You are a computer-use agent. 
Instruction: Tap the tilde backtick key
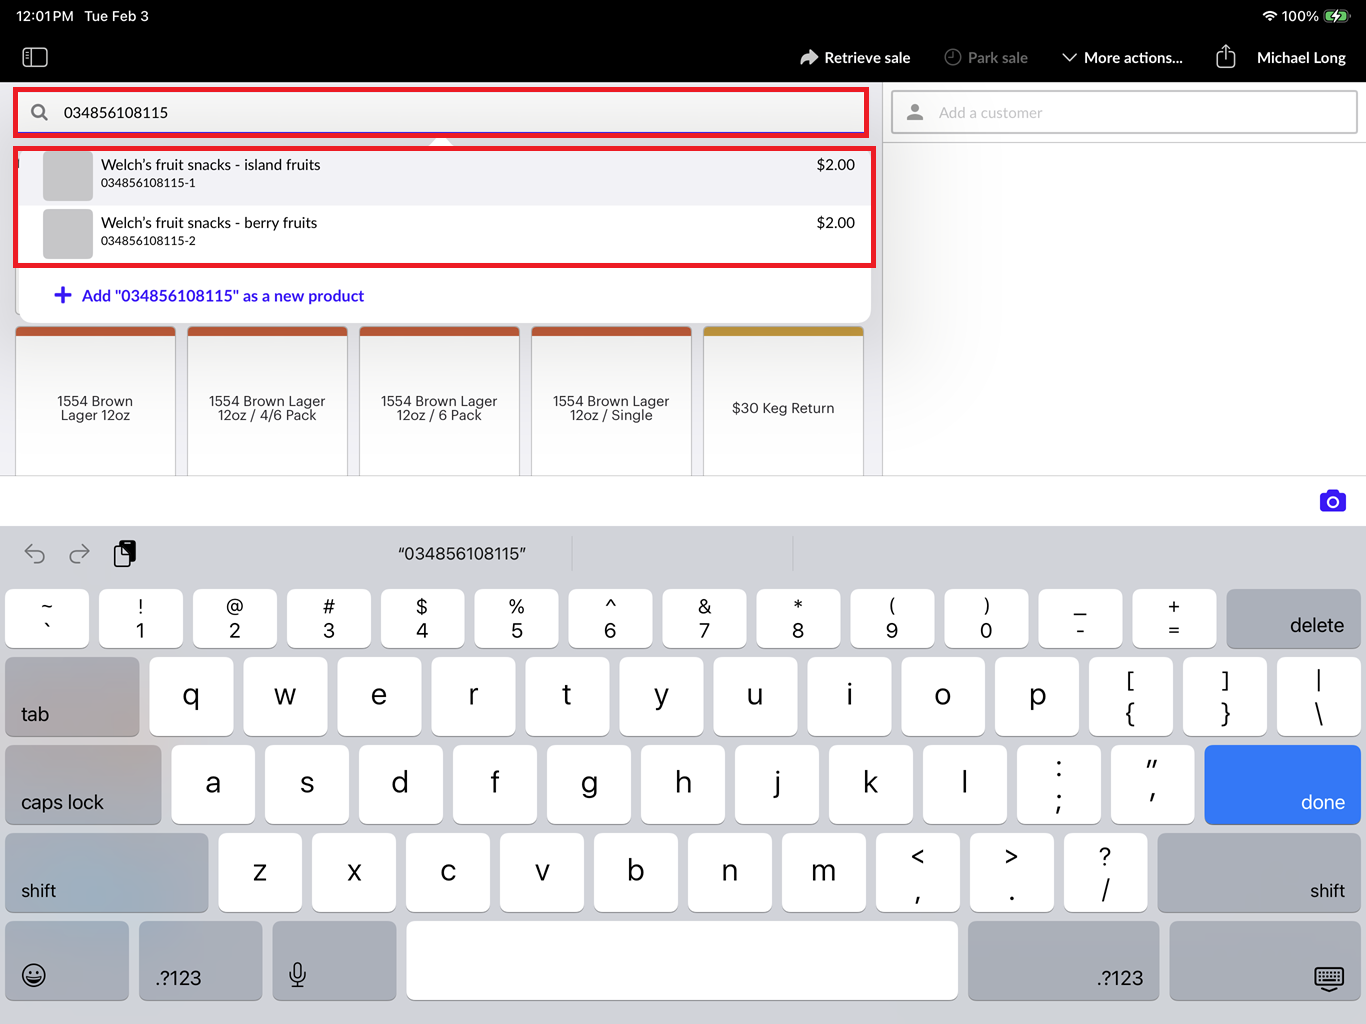pos(47,619)
